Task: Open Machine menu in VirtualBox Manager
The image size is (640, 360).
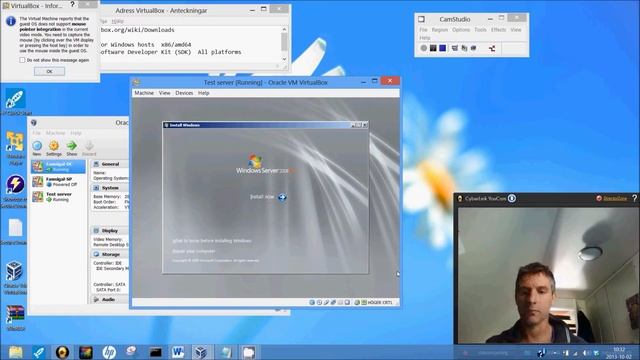Action: 56,133
